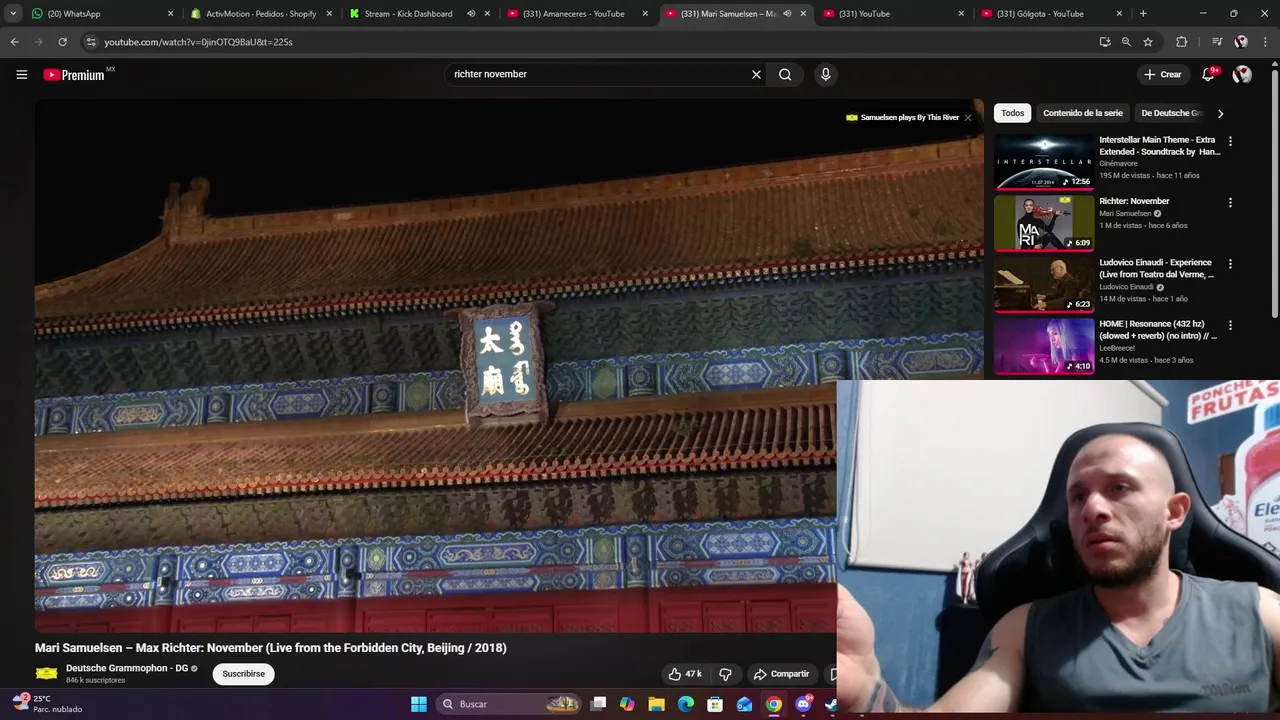Play Richter: November thumbnail
Screen dimensions: 1280x720
coord(1044,223)
